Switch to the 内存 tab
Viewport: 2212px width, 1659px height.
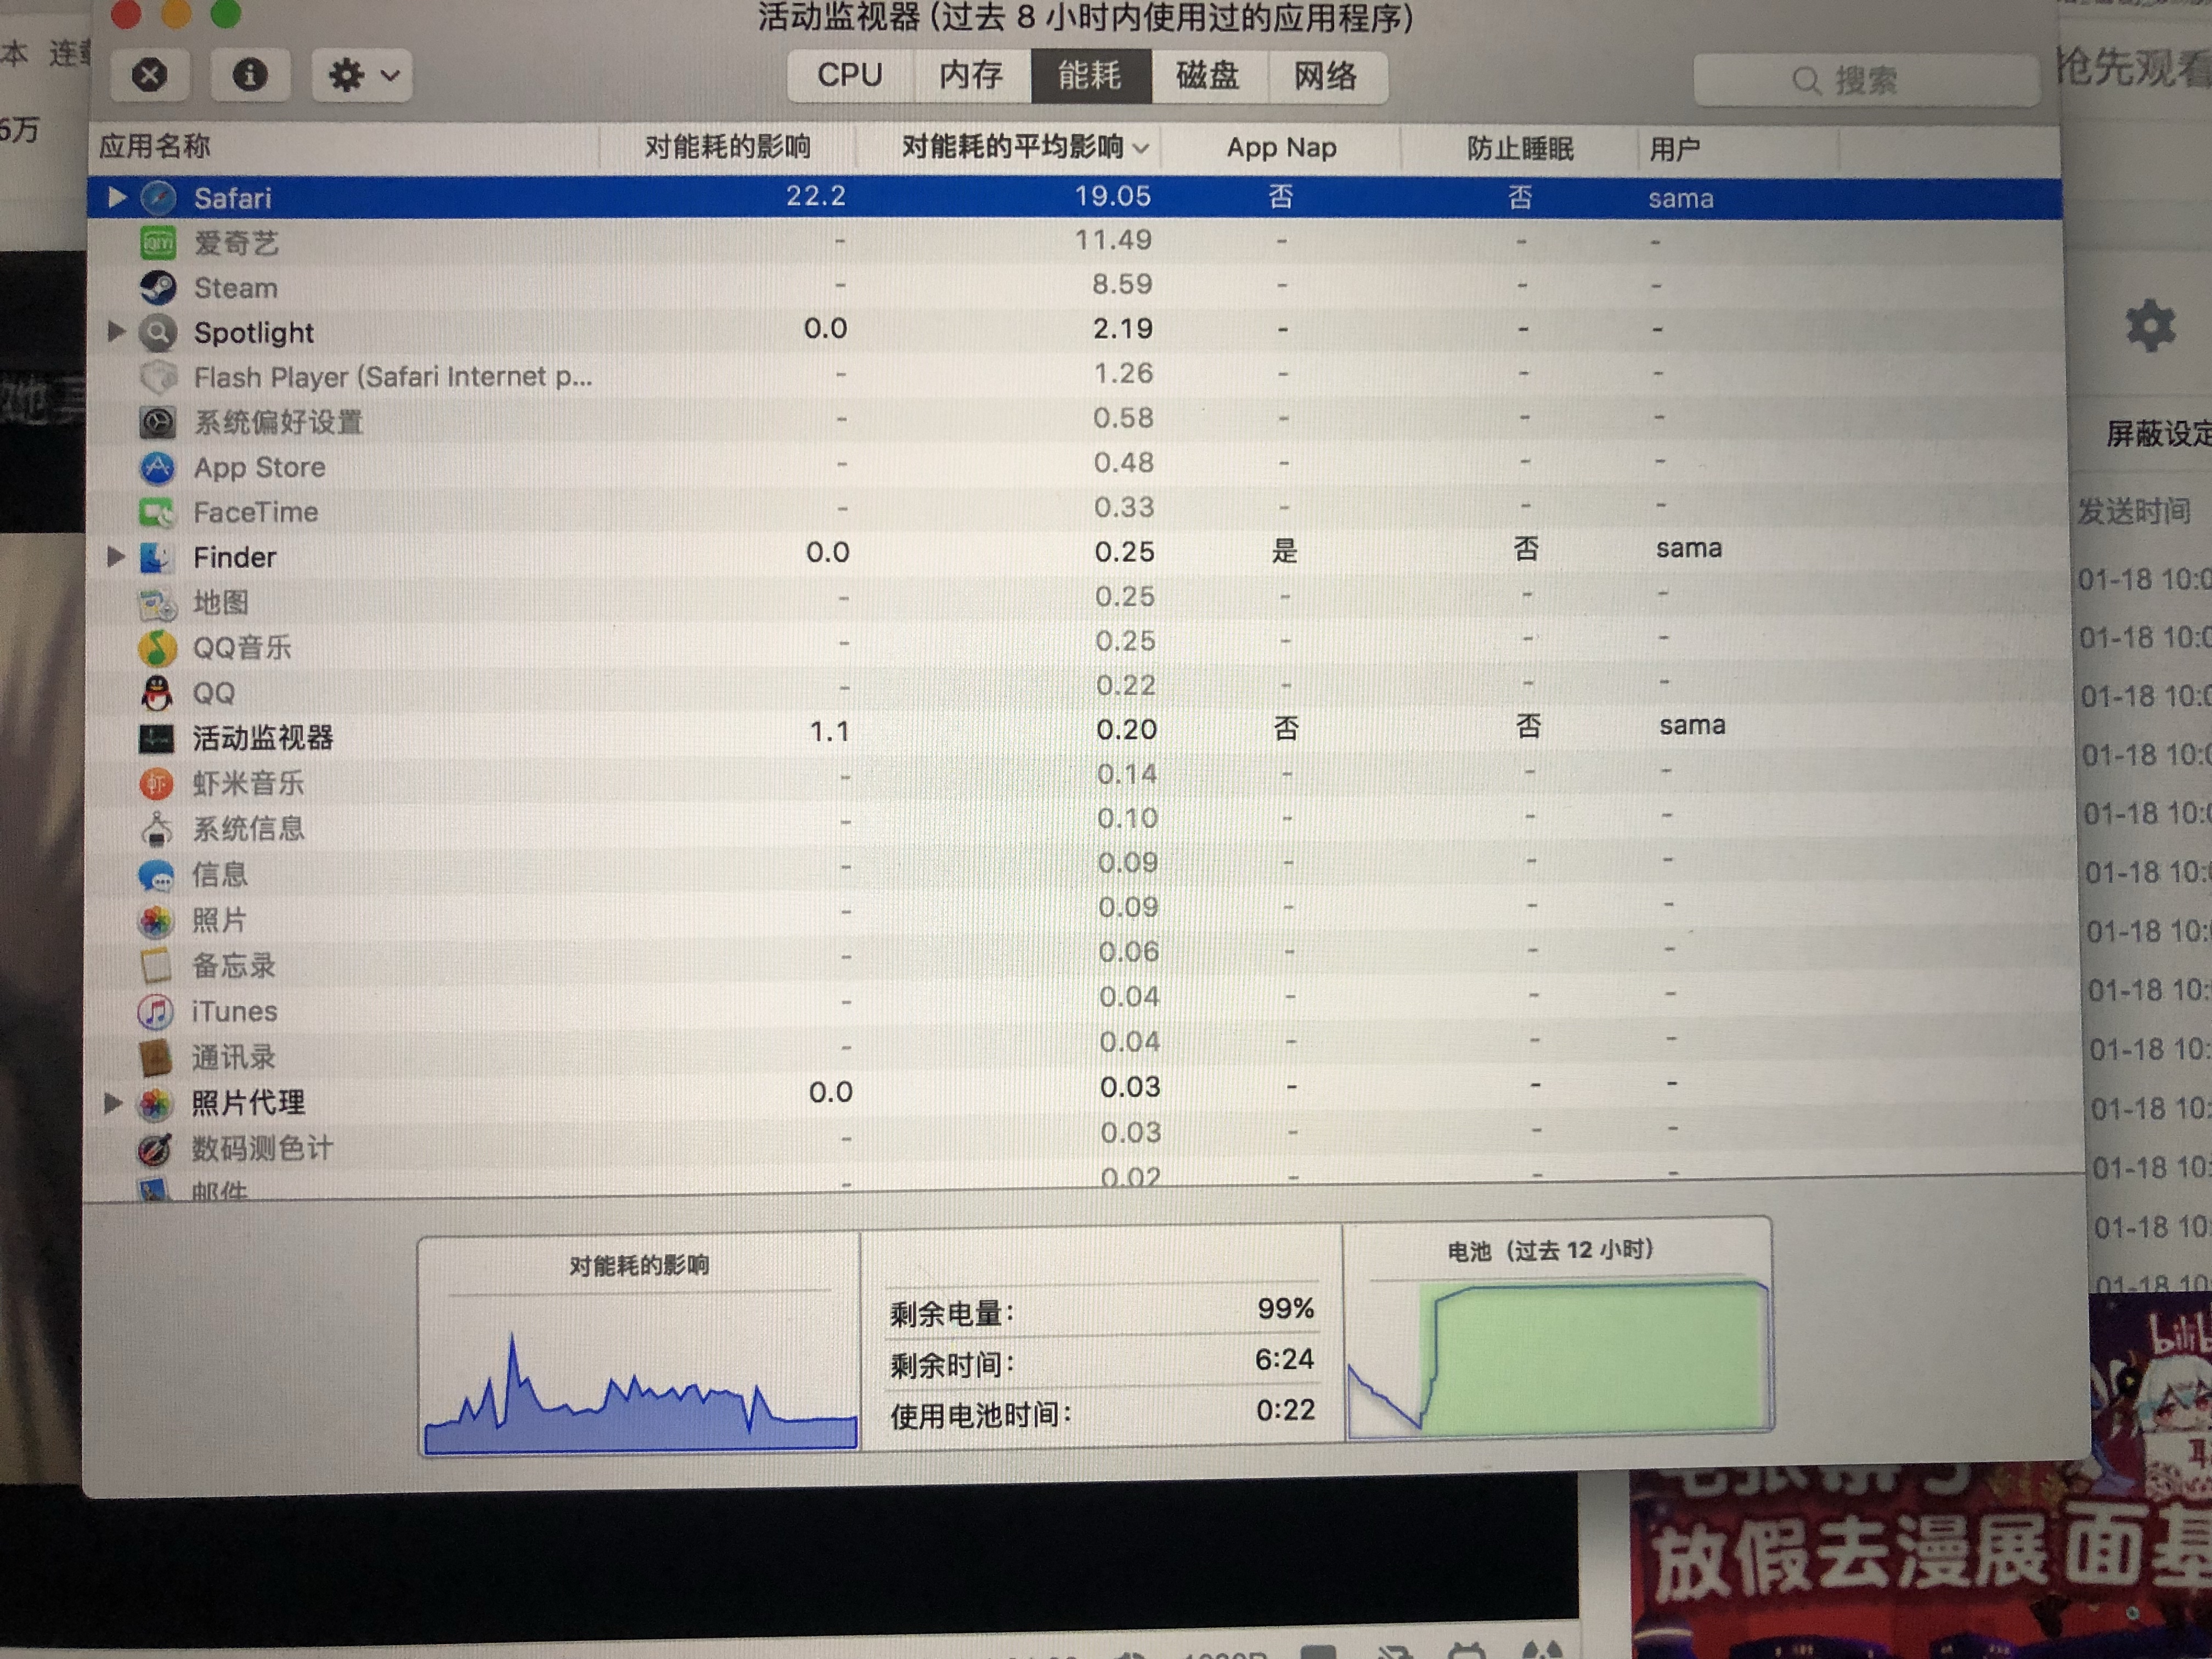coord(971,75)
